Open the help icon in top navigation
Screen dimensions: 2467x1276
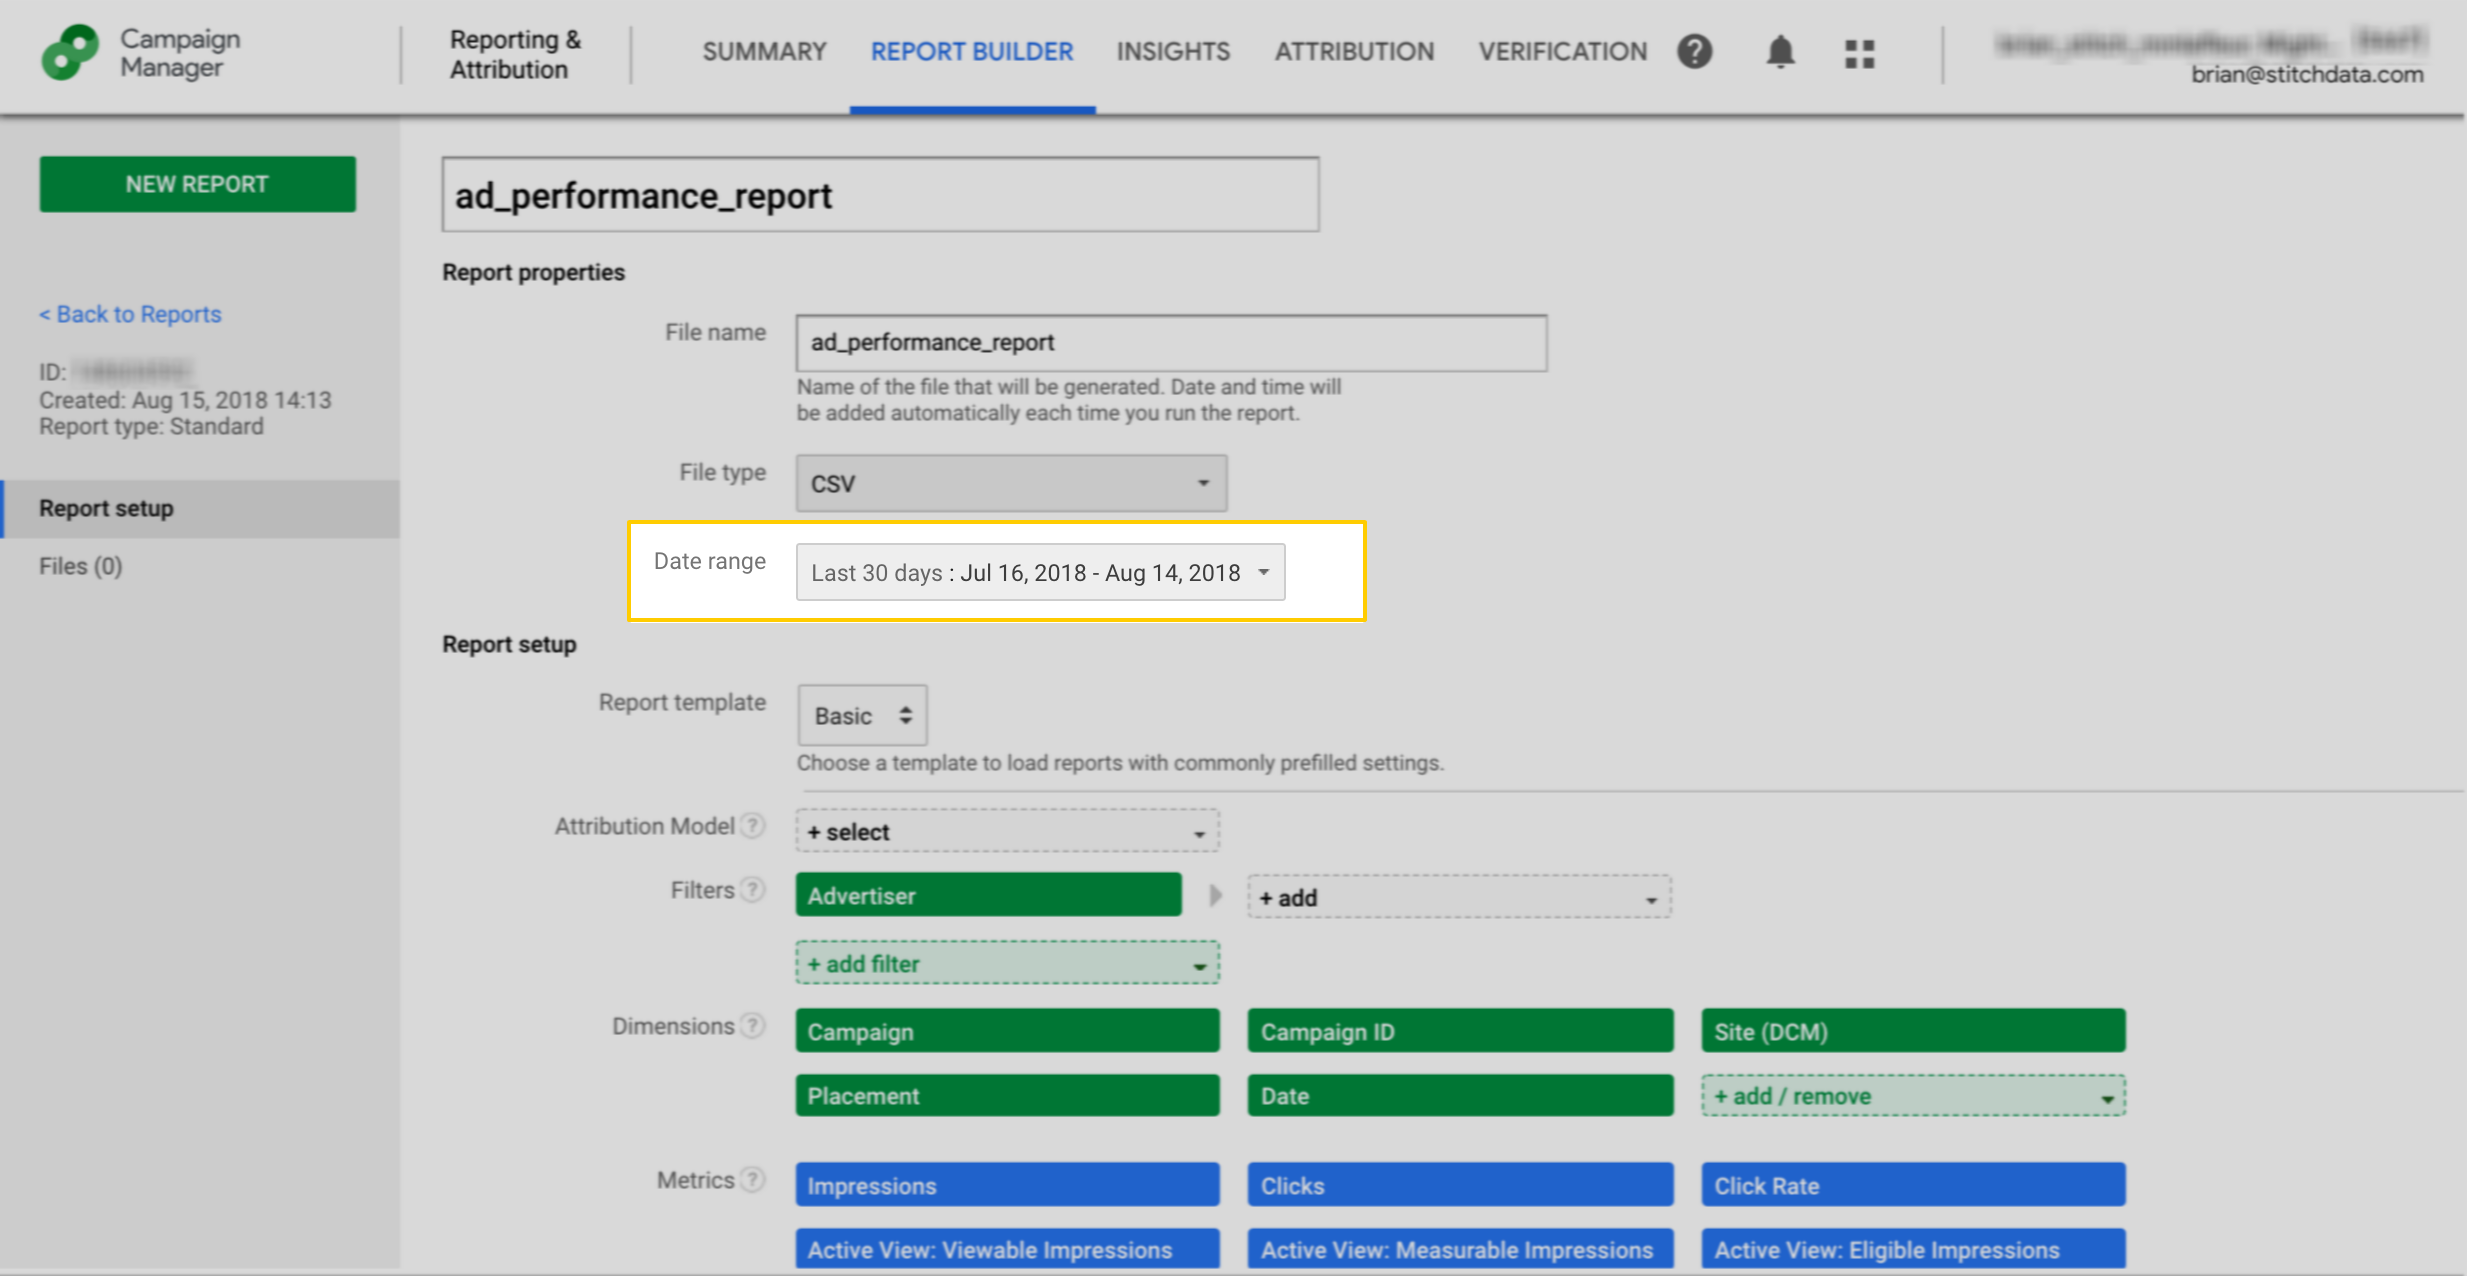point(1694,51)
